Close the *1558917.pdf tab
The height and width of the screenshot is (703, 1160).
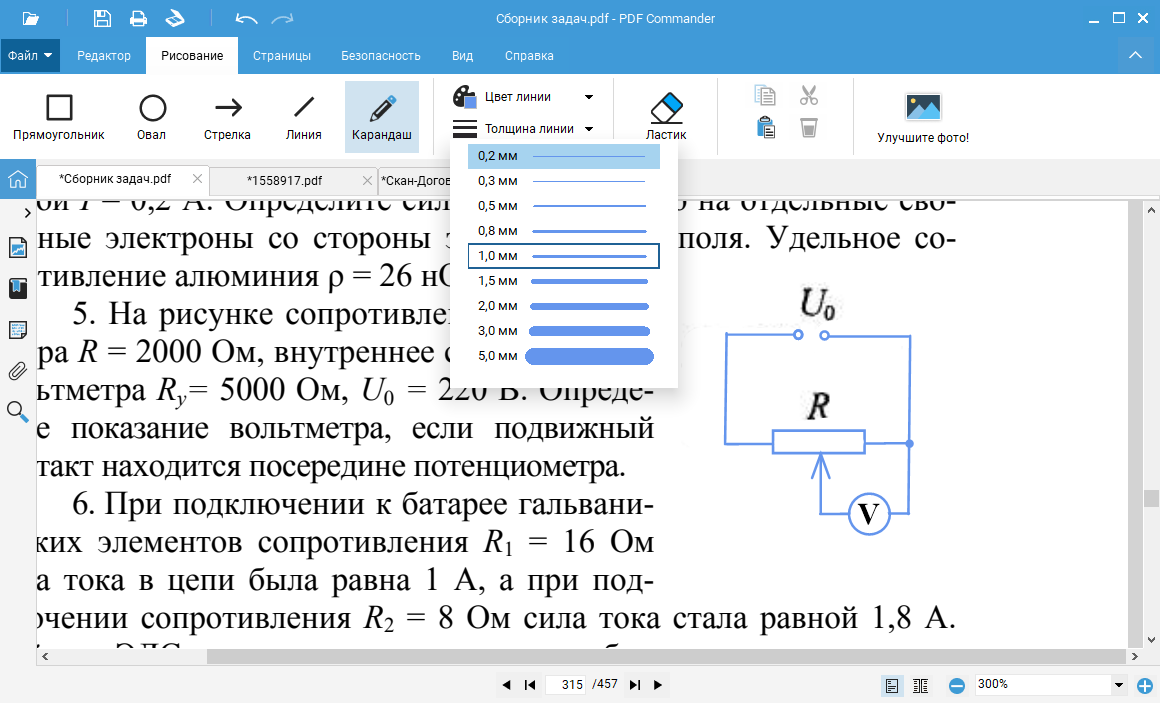pos(367,180)
